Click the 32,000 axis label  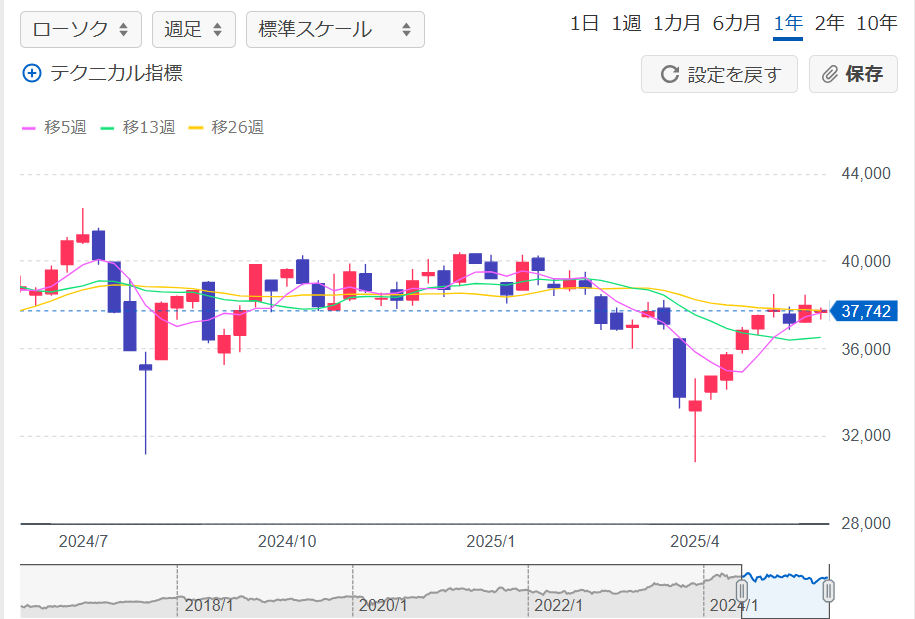[866, 435]
